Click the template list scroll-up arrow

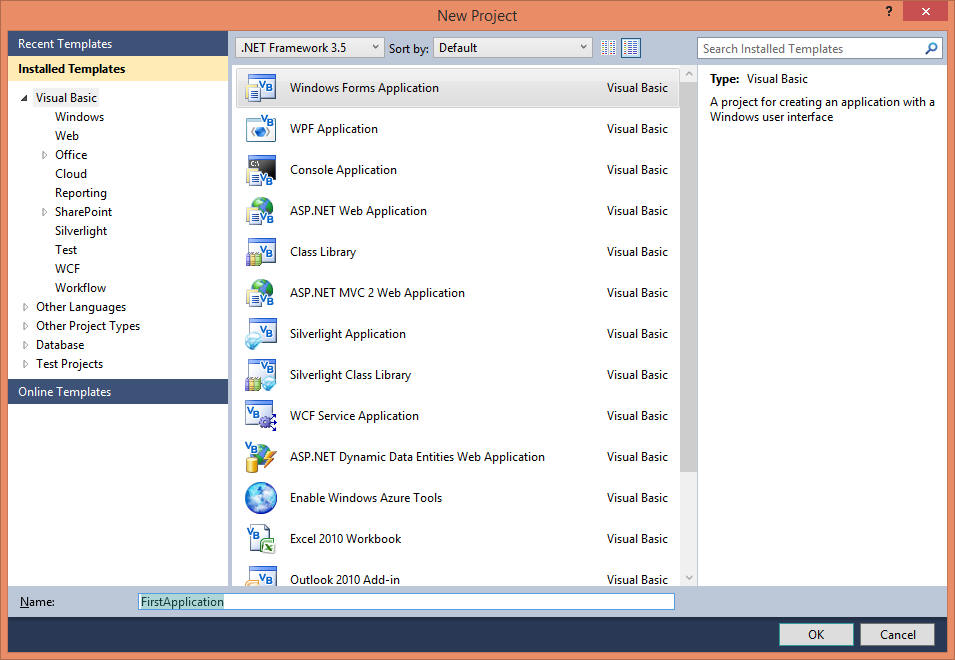[689, 75]
